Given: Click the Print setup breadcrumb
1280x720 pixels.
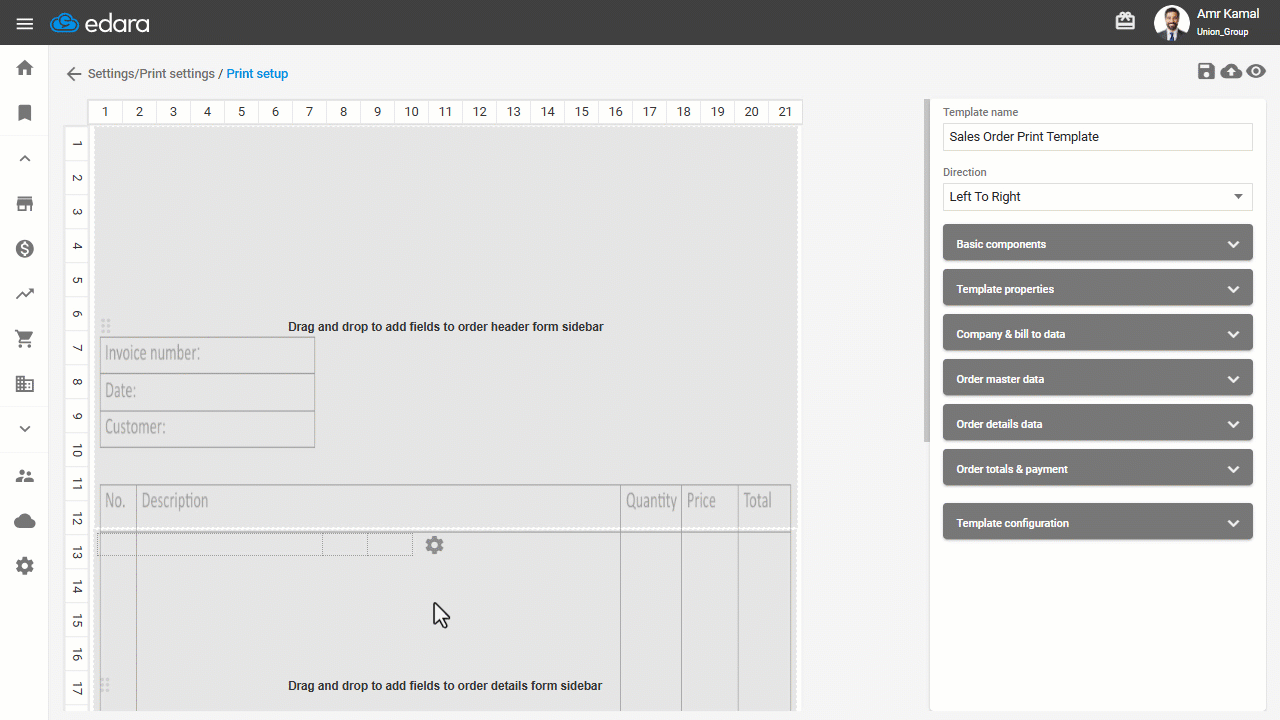Looking at the screenshot, I should point(257,74).
